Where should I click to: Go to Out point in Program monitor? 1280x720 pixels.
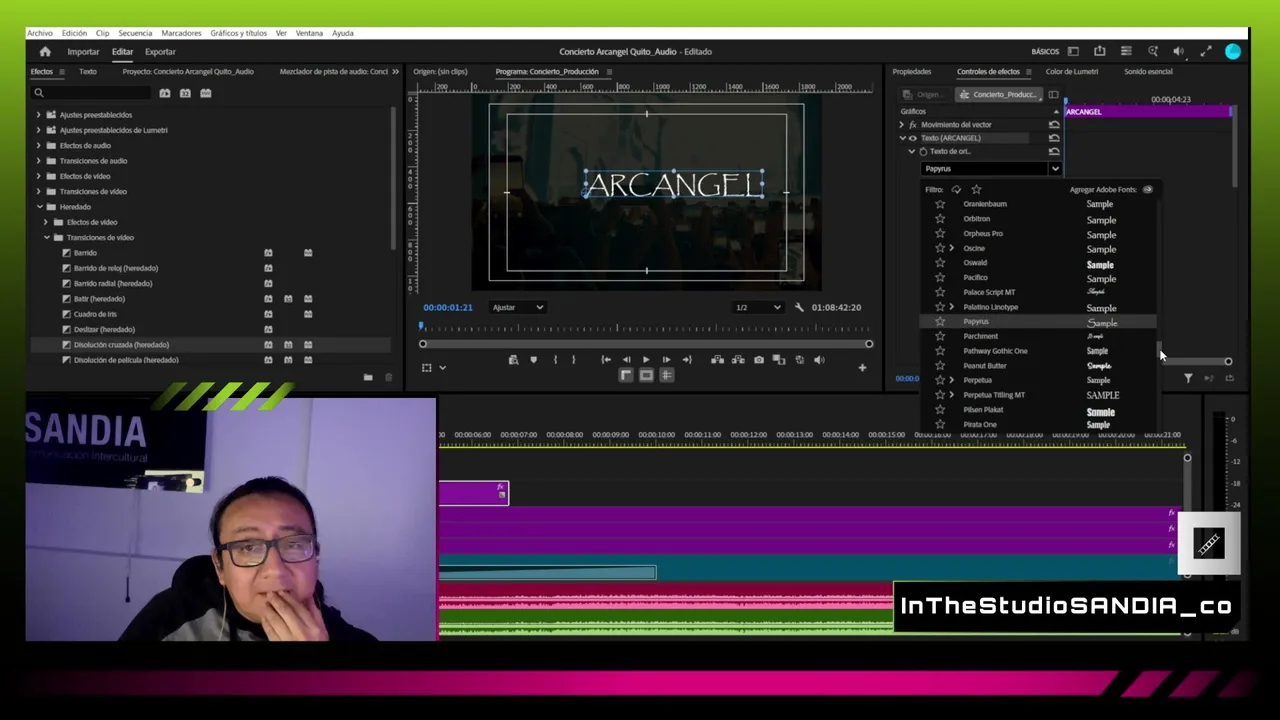(687, 360)
